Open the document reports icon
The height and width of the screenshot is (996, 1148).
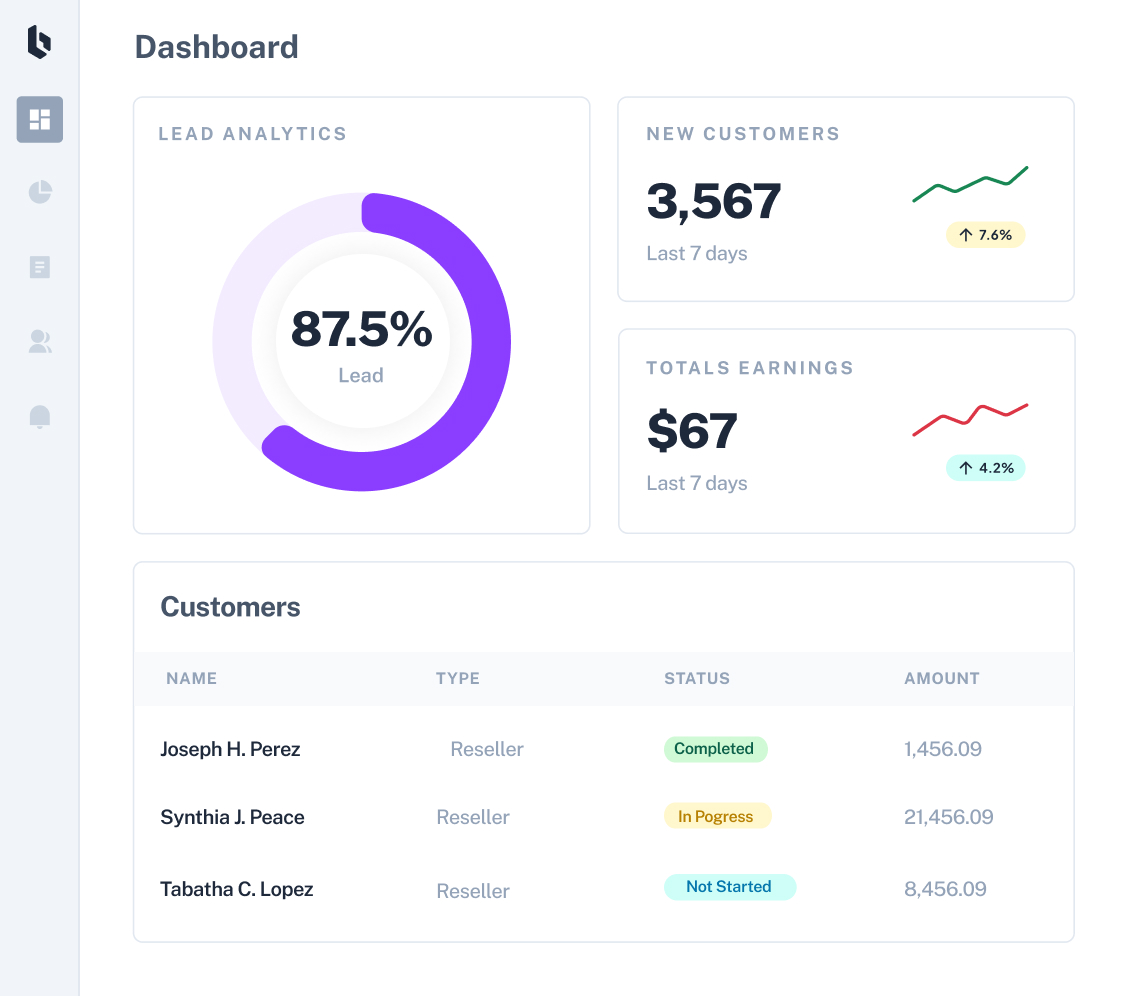(40, 267)
